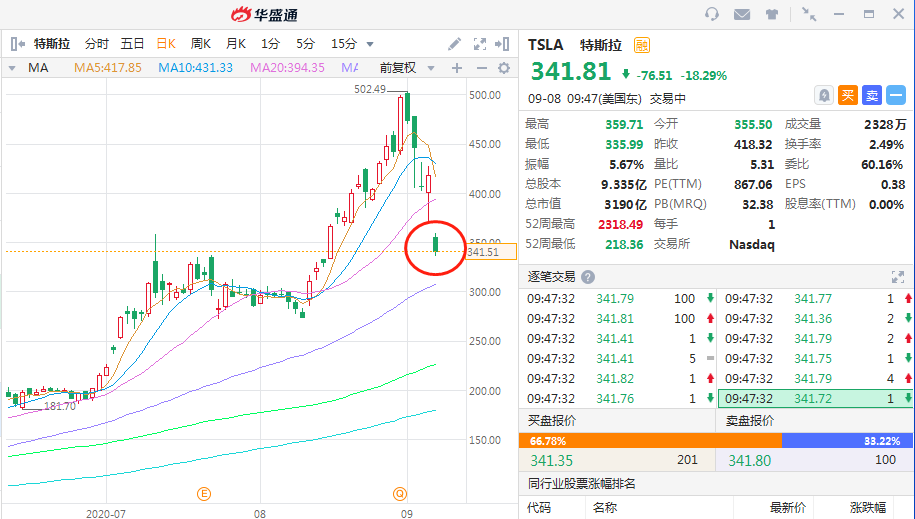The height and width of the screenshot is (519, 915).
Task: Click the TSLA ticker symbol
Action: (x=546, y=45)
